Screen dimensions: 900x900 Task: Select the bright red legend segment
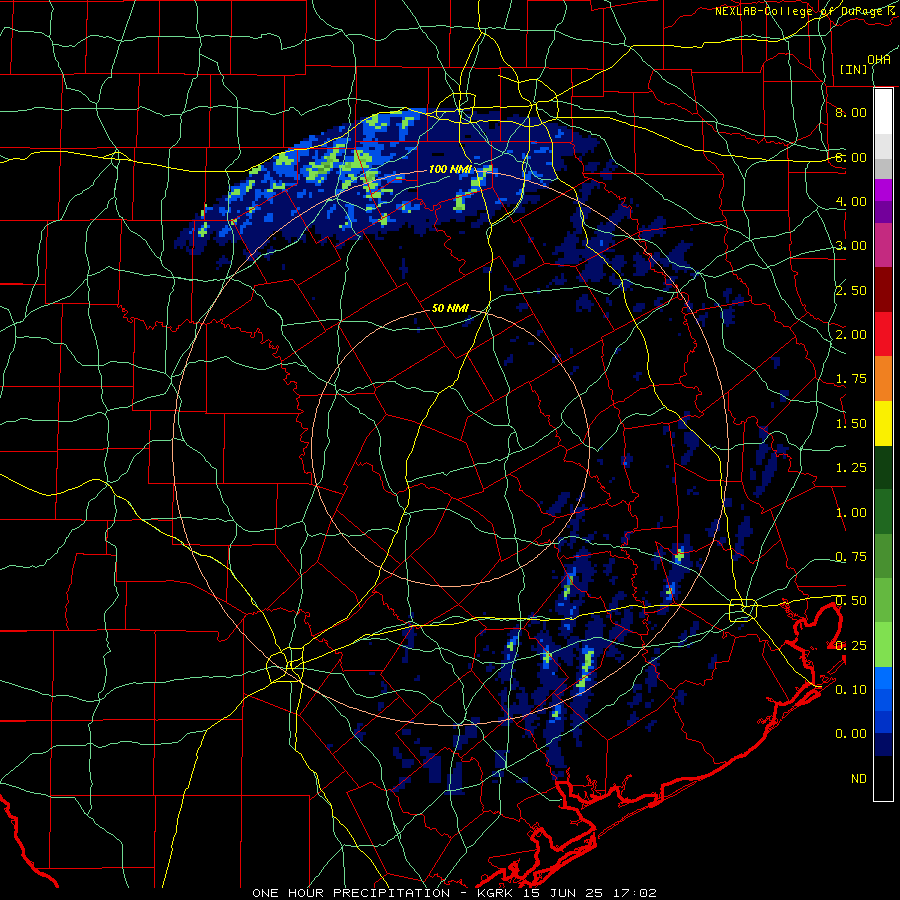tap(883, 334)
